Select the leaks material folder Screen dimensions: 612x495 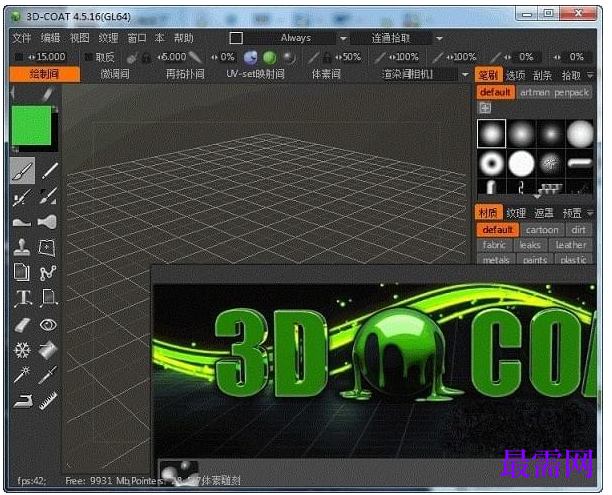tap(530, 245)
